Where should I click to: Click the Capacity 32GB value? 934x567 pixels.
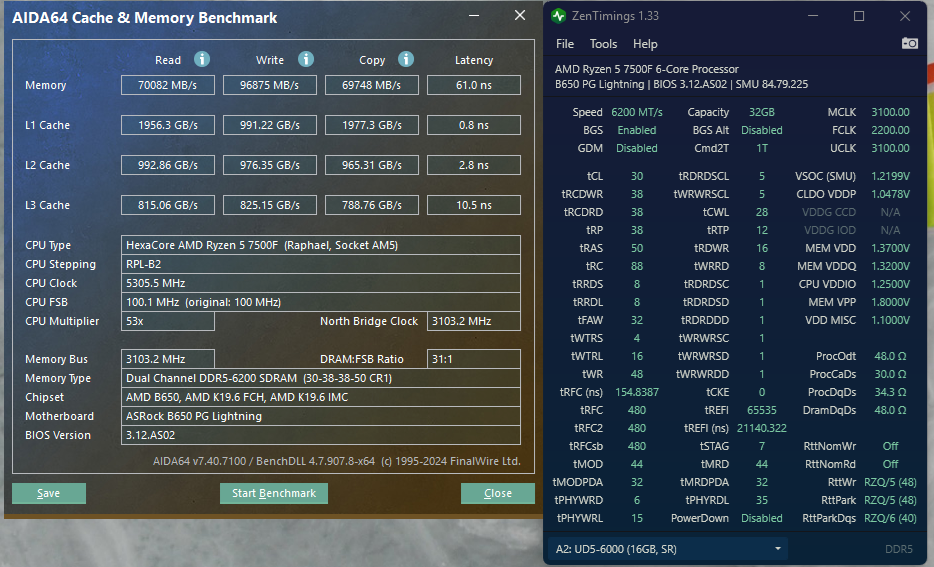[762, 112]
